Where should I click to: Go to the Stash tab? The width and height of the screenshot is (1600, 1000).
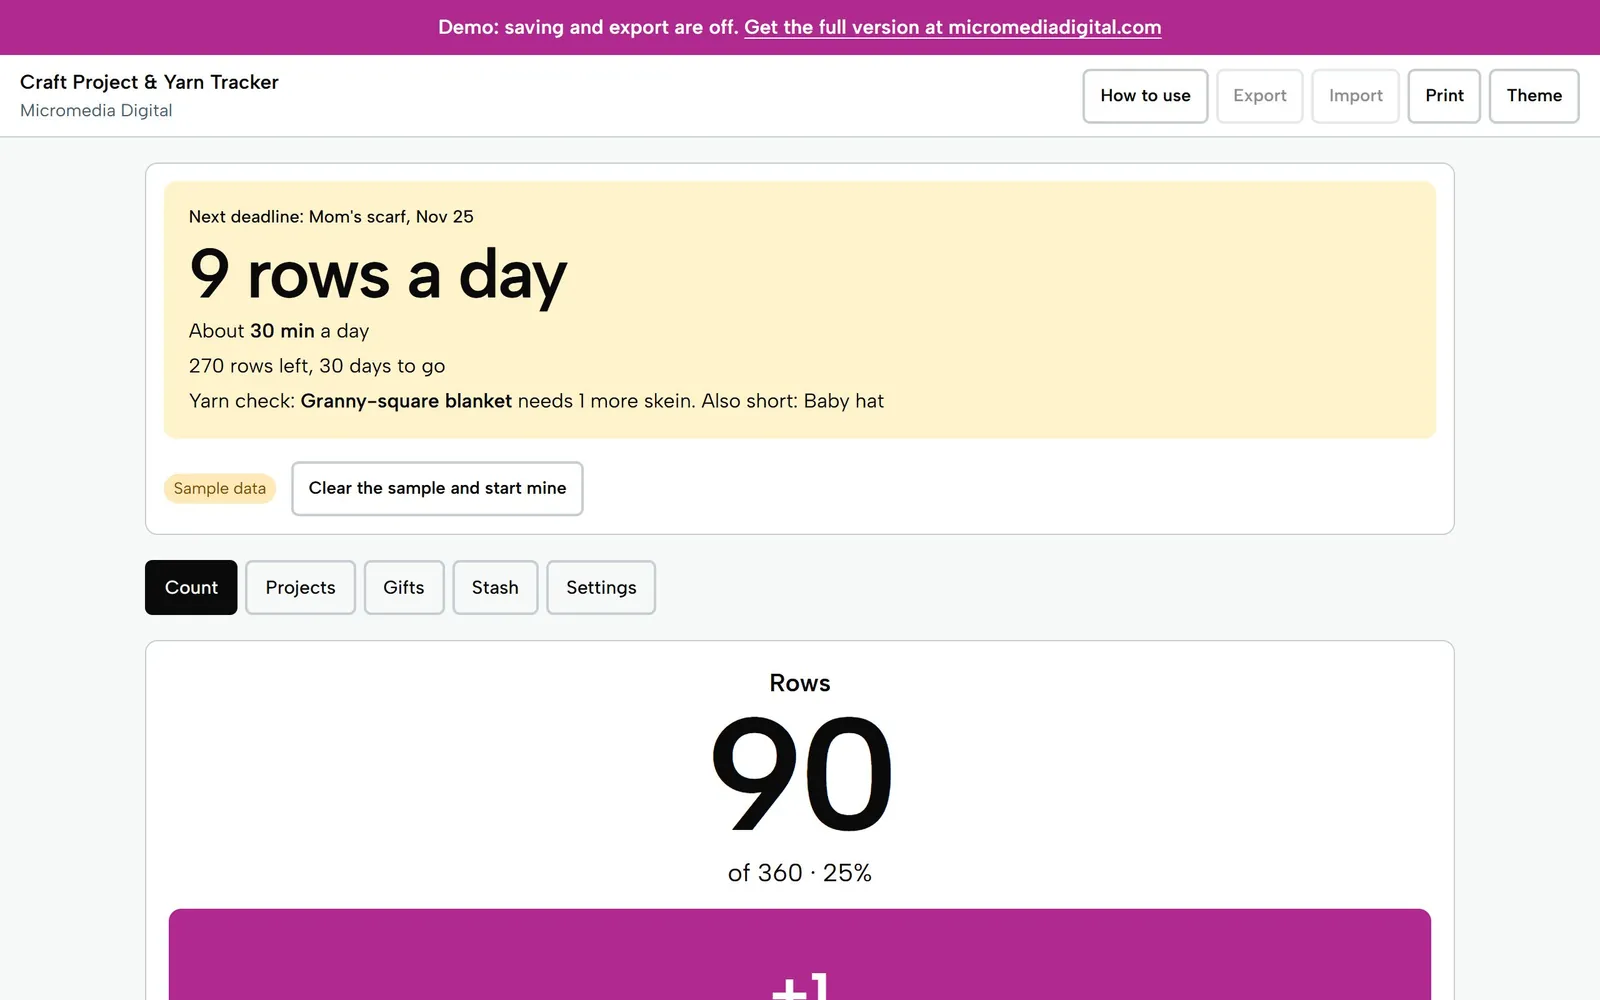495,587
